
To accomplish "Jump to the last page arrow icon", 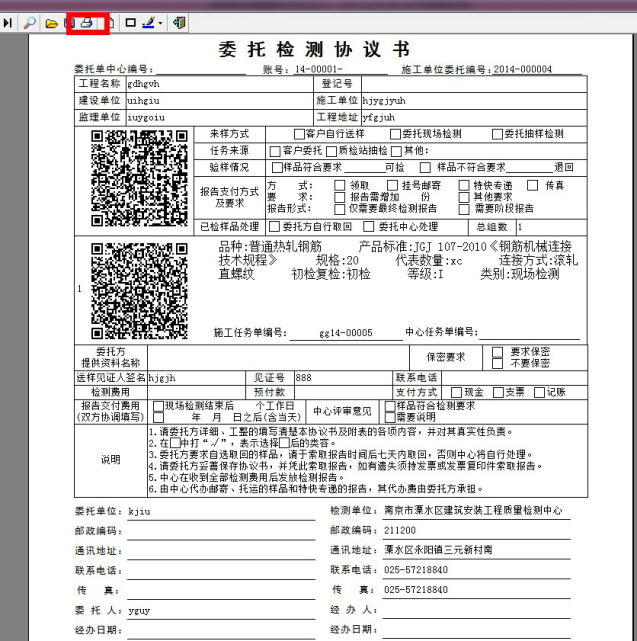I will (8, 22).
